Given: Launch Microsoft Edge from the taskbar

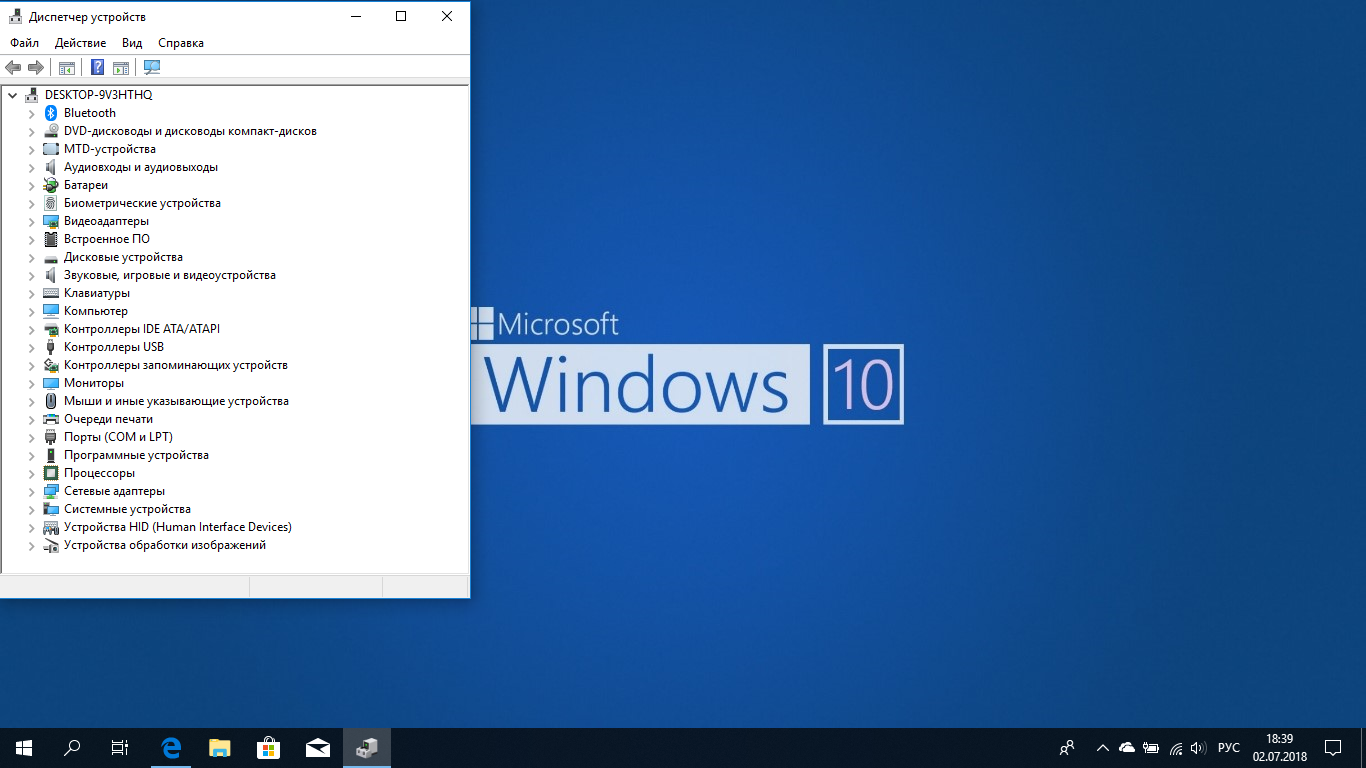Looking at the screenshot, I should (171, 748).
